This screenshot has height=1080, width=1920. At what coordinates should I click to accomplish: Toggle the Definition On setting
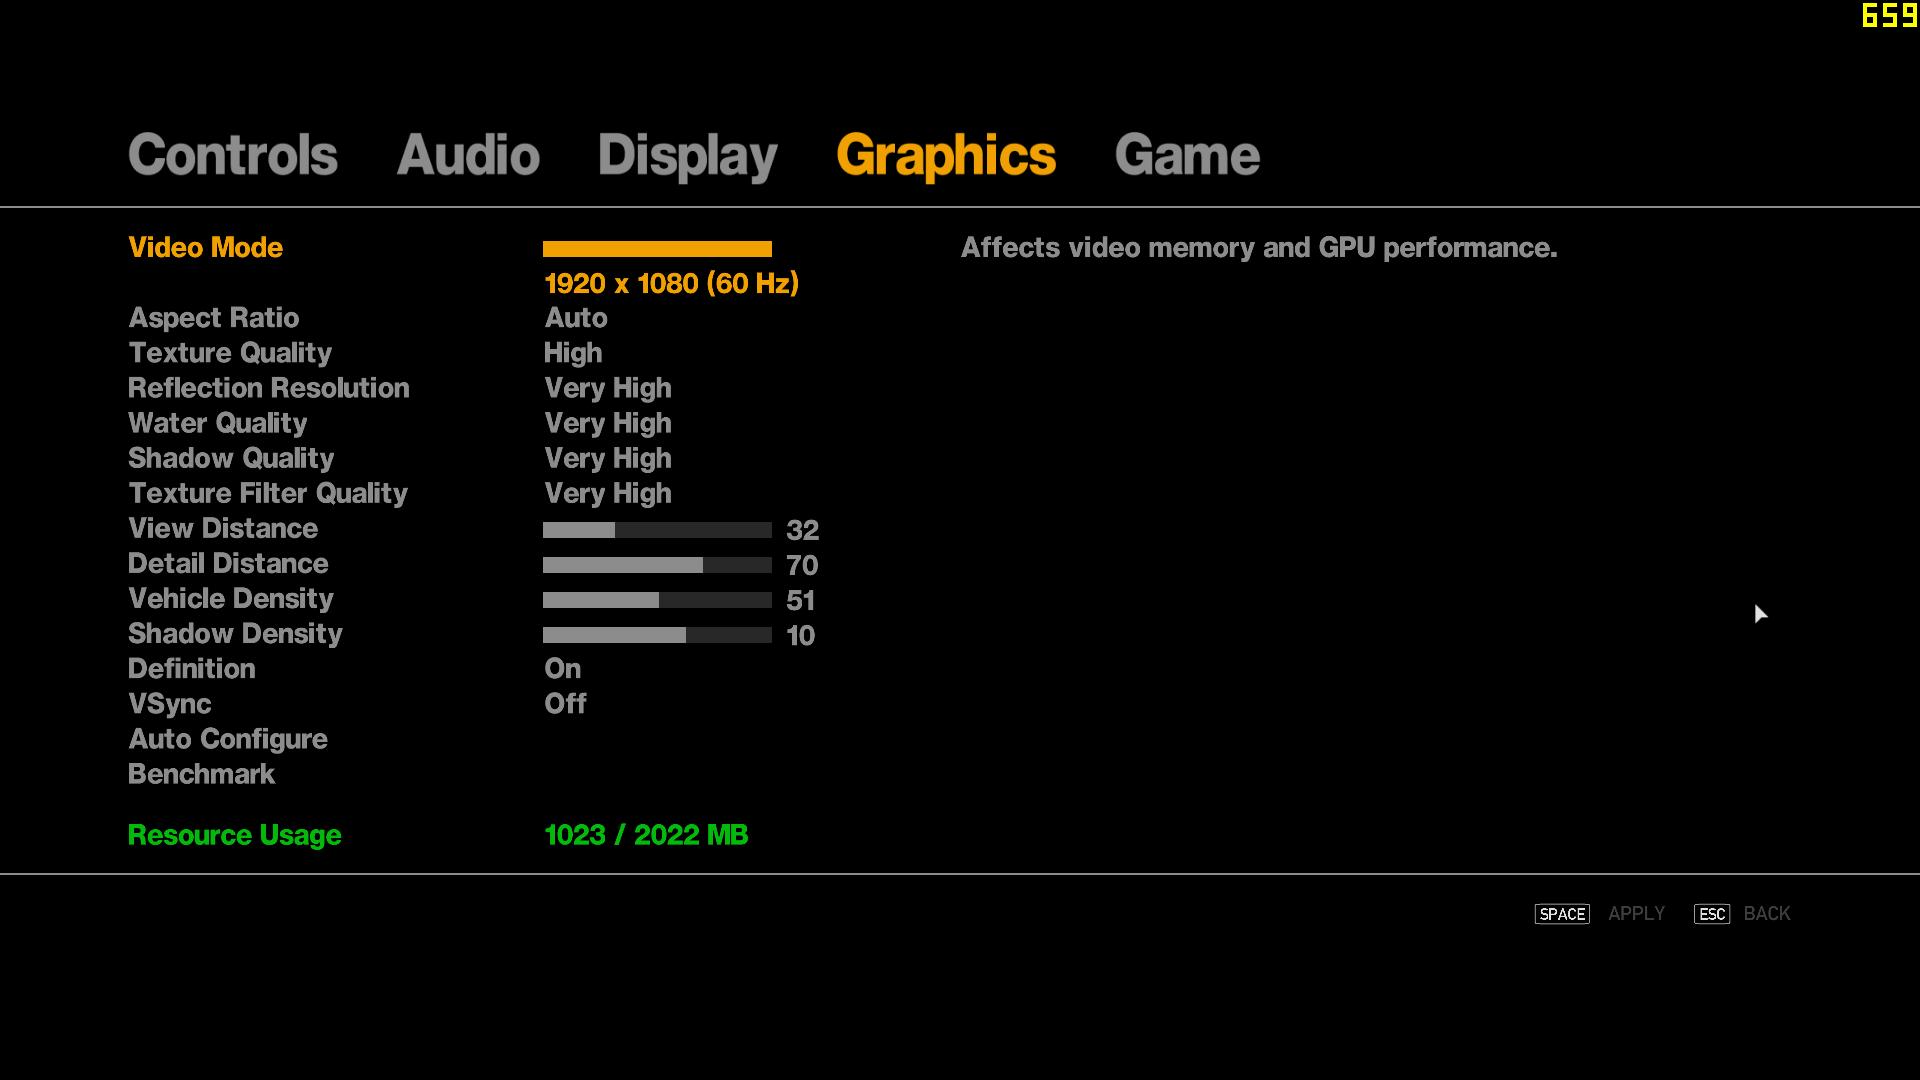(x=562, y=669)
